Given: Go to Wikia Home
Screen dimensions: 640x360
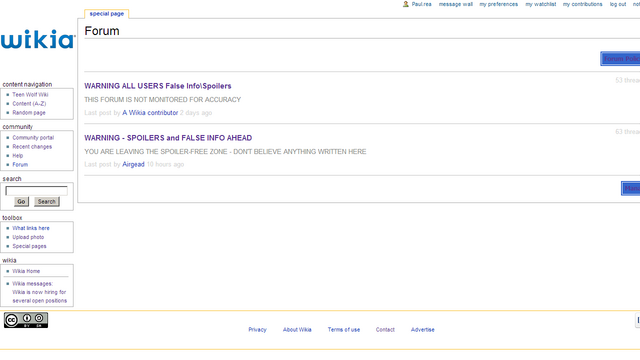Looking at the screenshot, I should [26, 271].
